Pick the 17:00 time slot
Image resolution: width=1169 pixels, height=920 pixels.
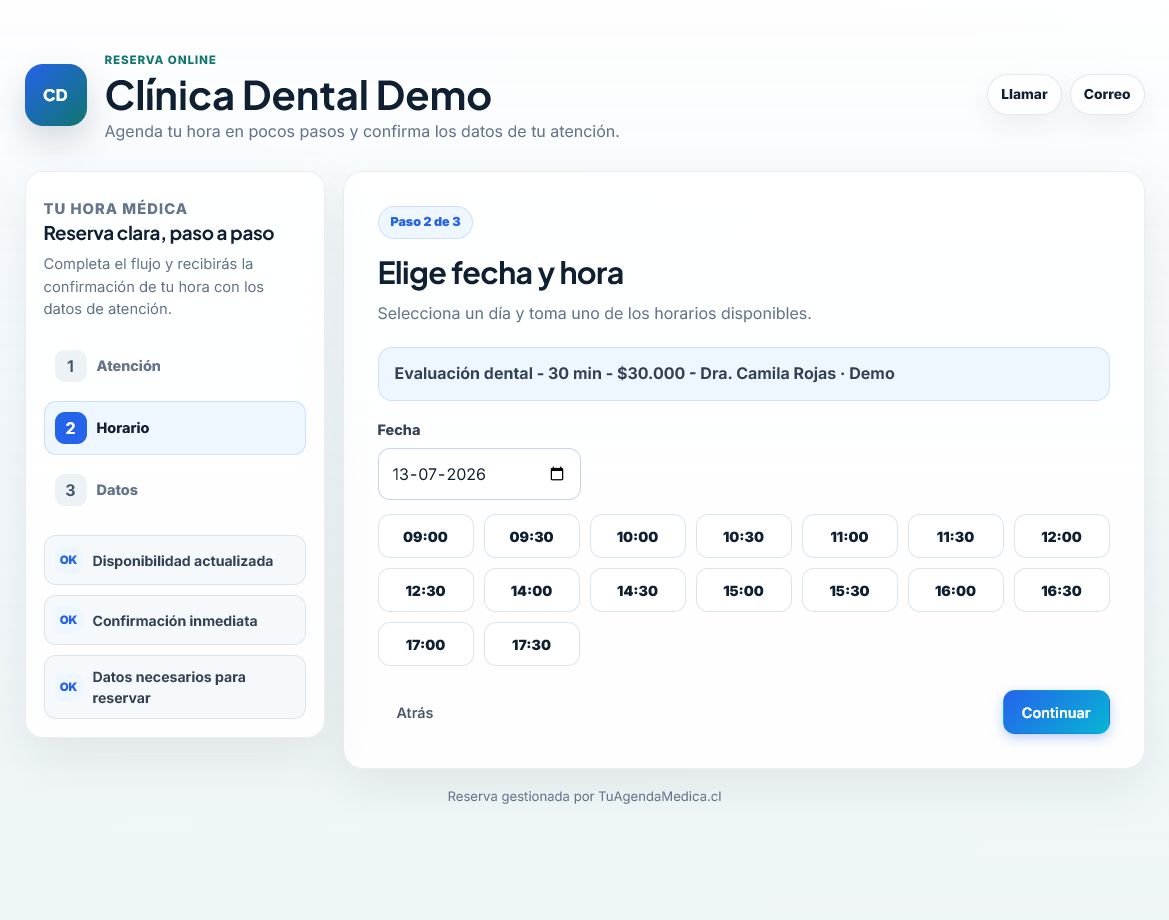tap(426, 644)
